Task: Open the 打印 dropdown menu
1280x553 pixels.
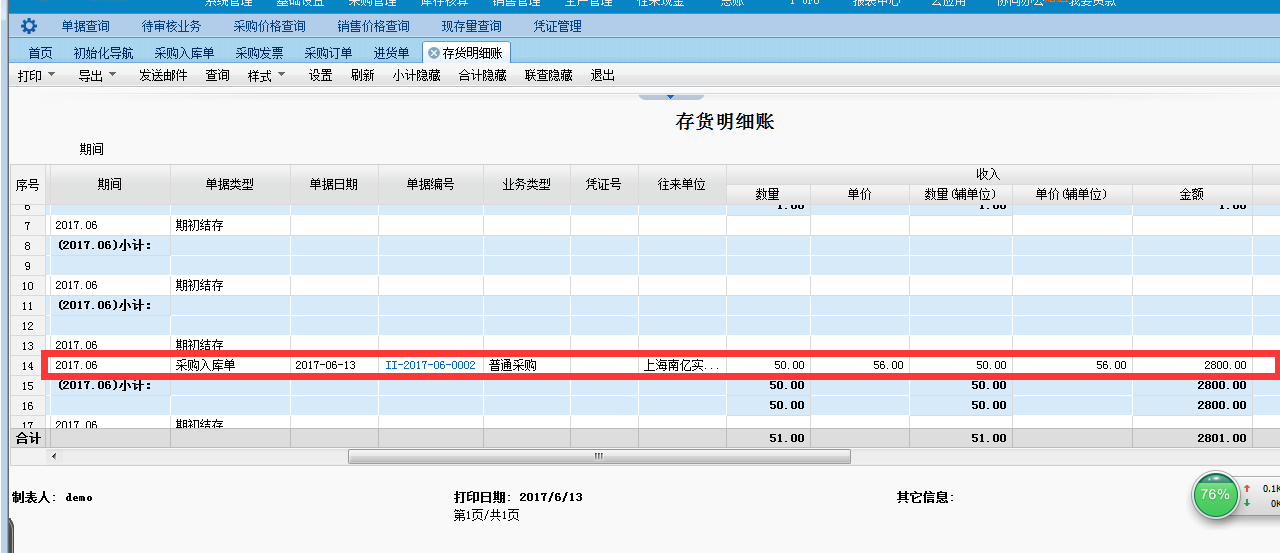Action: coord(37,76)
